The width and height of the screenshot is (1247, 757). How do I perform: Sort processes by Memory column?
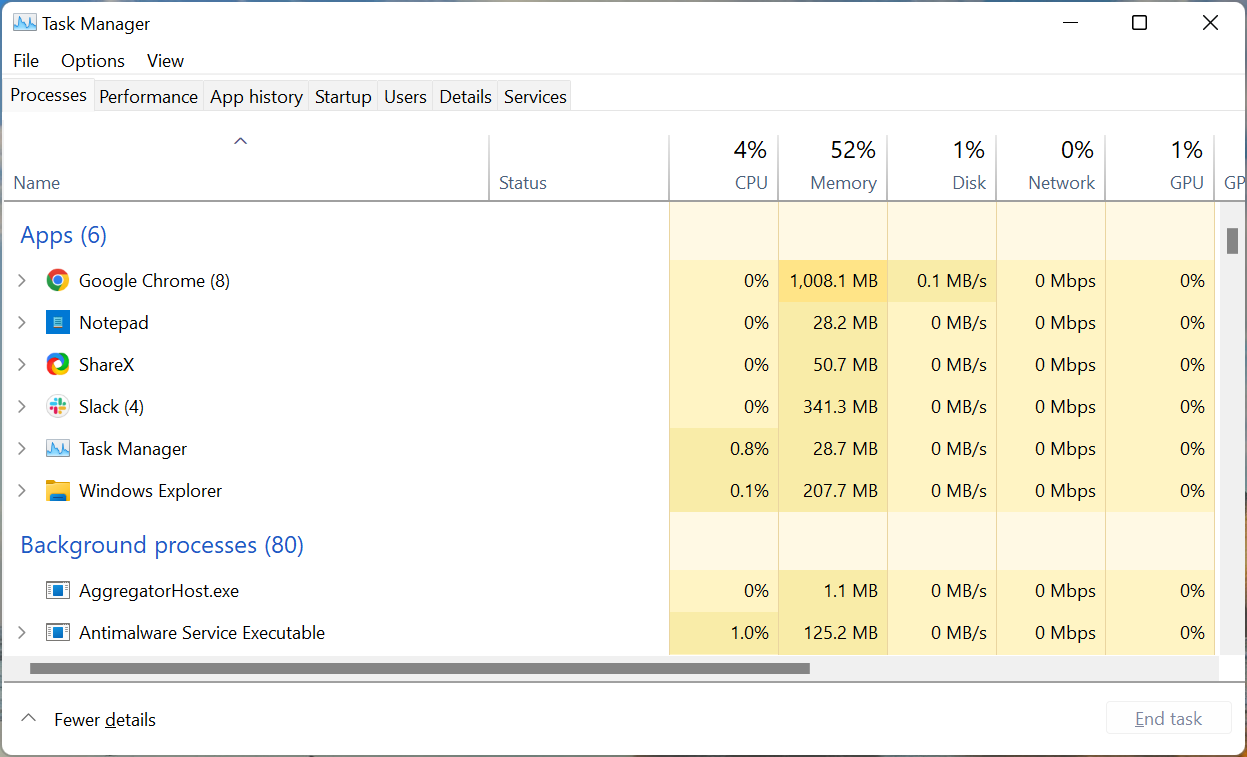pos(842,165)
